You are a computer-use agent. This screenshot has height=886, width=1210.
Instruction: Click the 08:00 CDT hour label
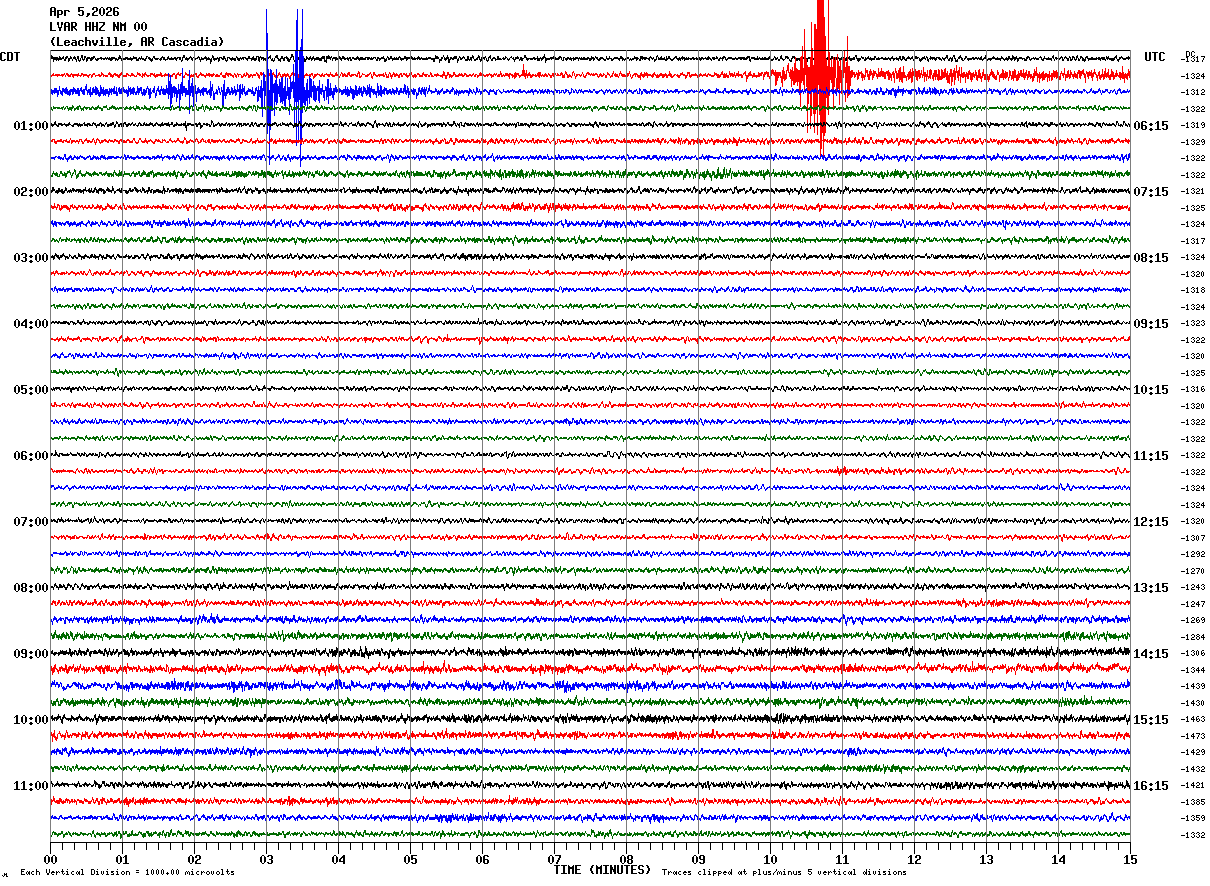click(31, 587)
